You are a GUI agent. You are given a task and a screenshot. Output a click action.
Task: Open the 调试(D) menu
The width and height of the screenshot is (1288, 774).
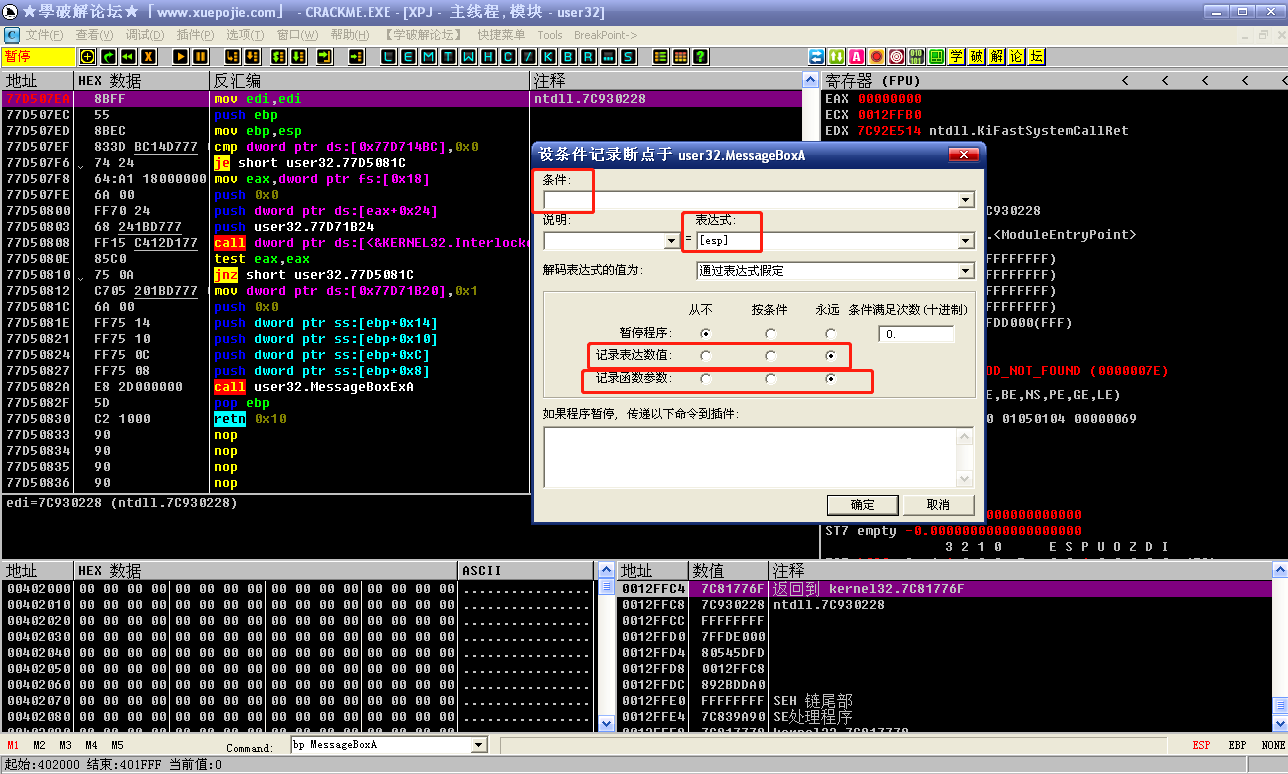pyautogui.click(x=145, y=35)
